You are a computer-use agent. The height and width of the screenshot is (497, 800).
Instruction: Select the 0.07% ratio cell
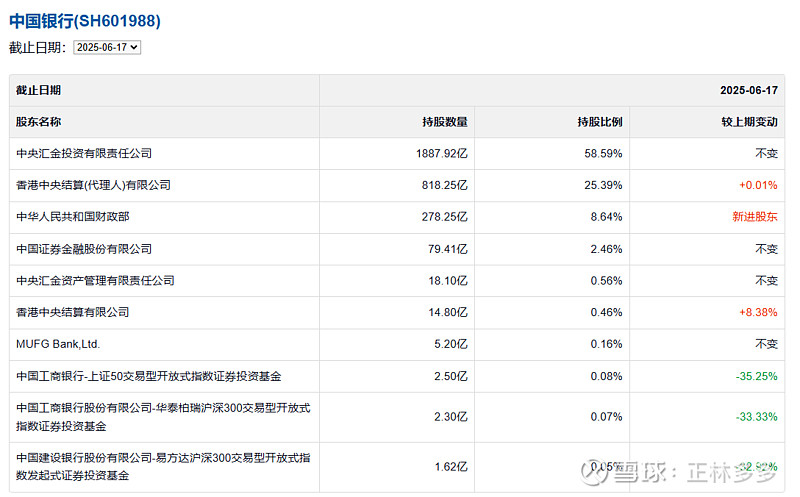[x=606, y=417]
